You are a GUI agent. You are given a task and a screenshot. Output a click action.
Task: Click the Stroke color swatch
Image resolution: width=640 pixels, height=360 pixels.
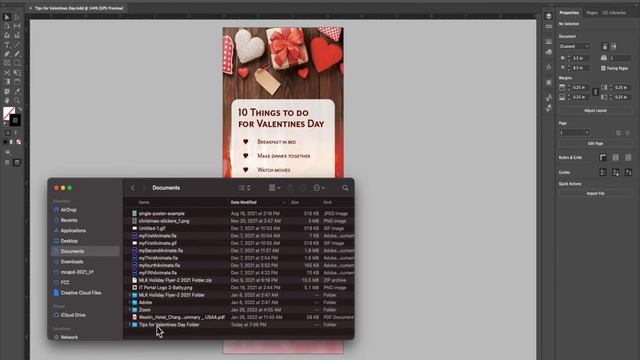[x=16, y=120]
